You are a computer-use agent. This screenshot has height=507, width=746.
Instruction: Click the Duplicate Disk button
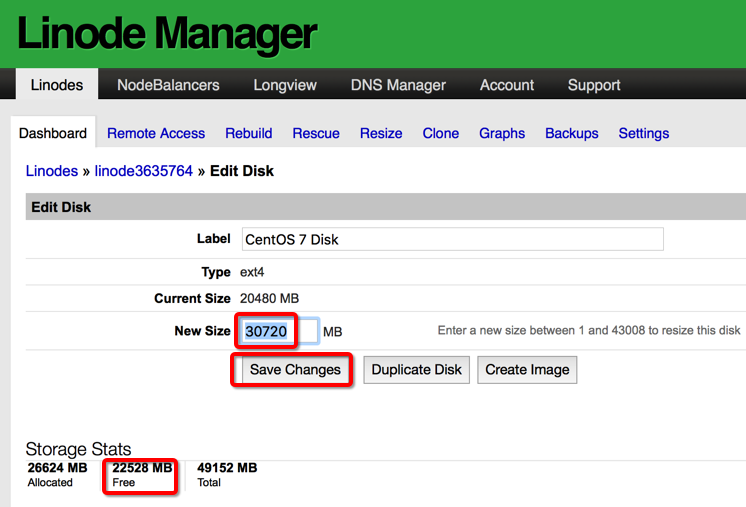pyautogui.click(x=416, y=370)
